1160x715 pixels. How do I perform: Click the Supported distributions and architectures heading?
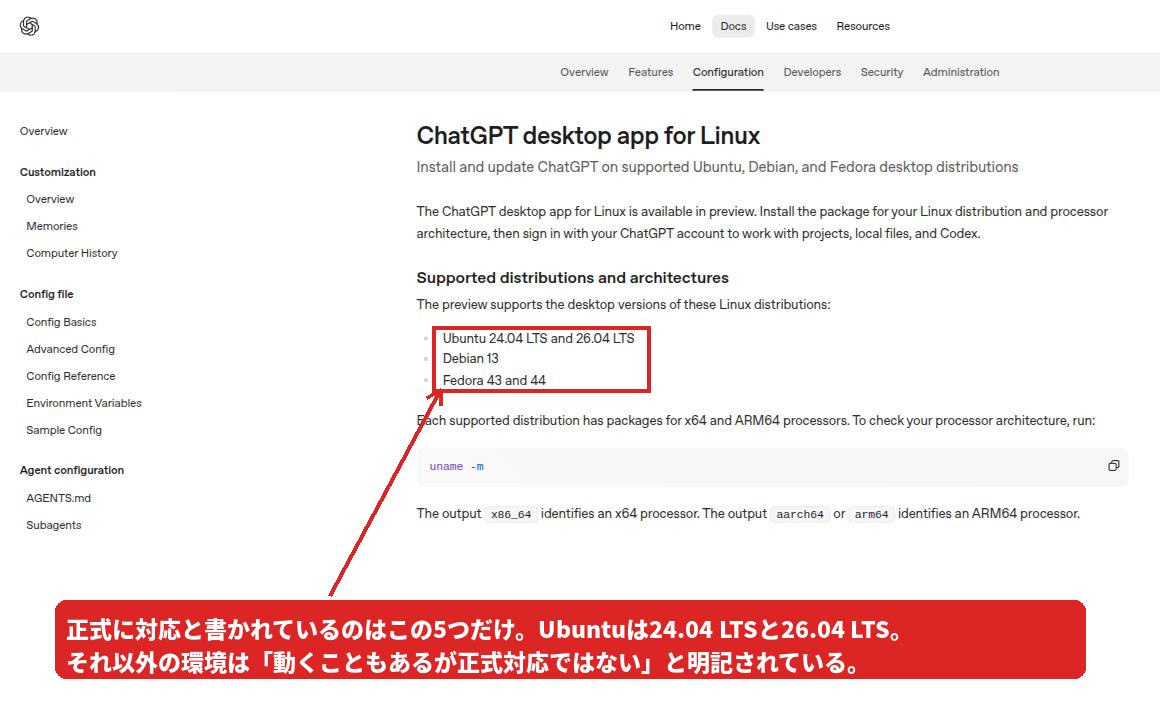[x=573, y=278]
